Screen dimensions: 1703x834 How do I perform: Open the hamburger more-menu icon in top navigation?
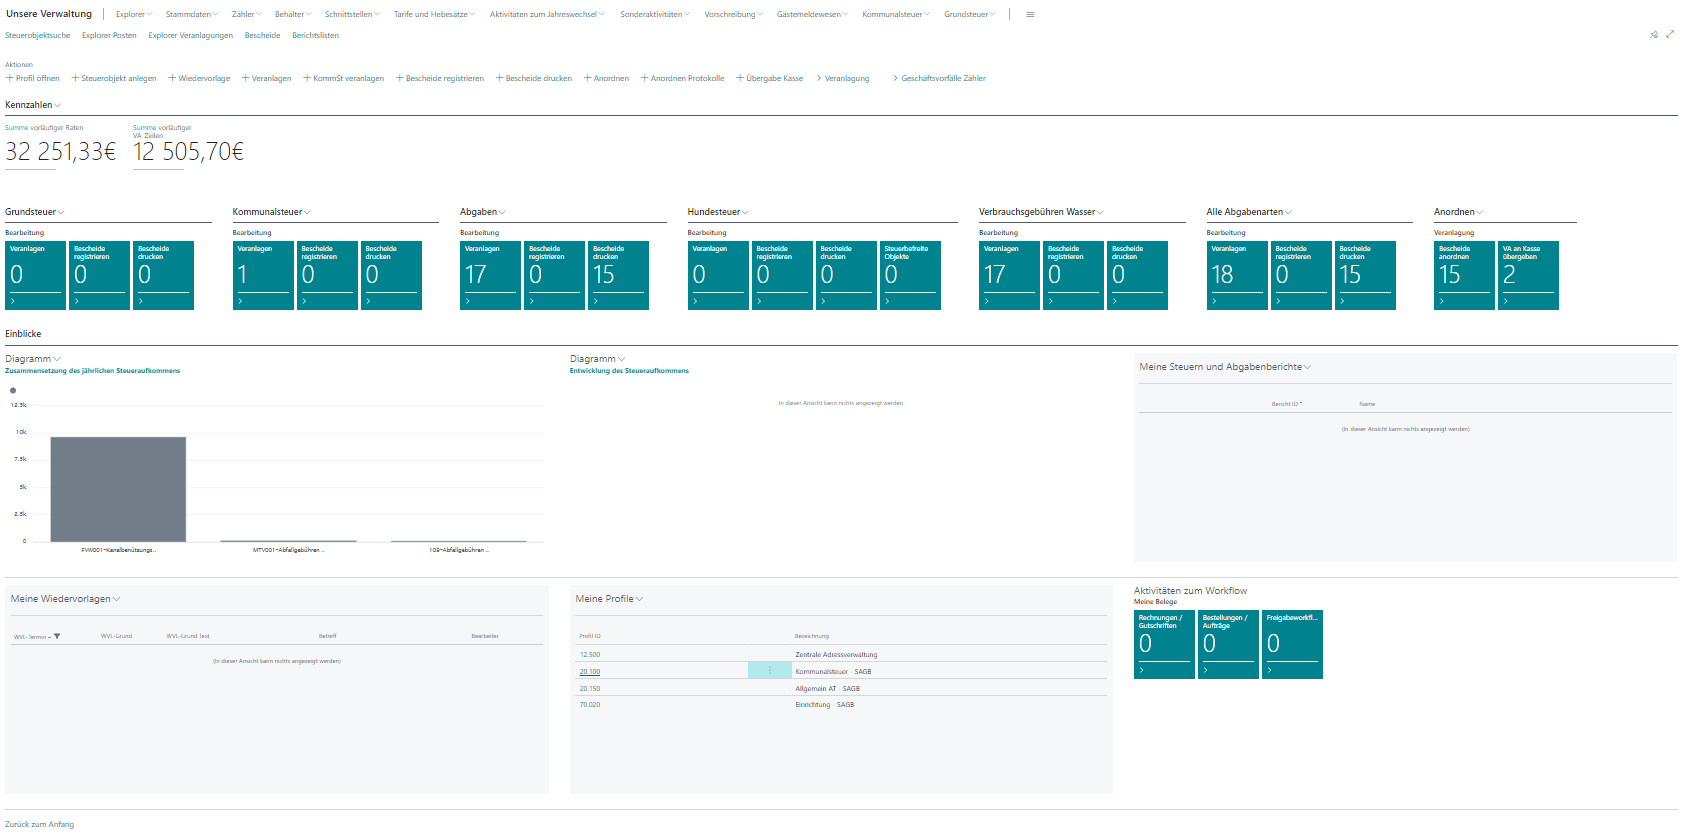click(x=1030, y=15)
